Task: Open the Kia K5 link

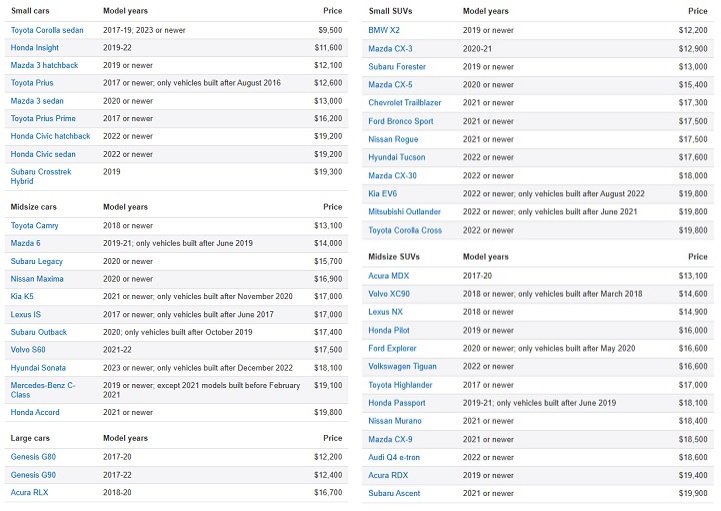Action: click(22, 297)
